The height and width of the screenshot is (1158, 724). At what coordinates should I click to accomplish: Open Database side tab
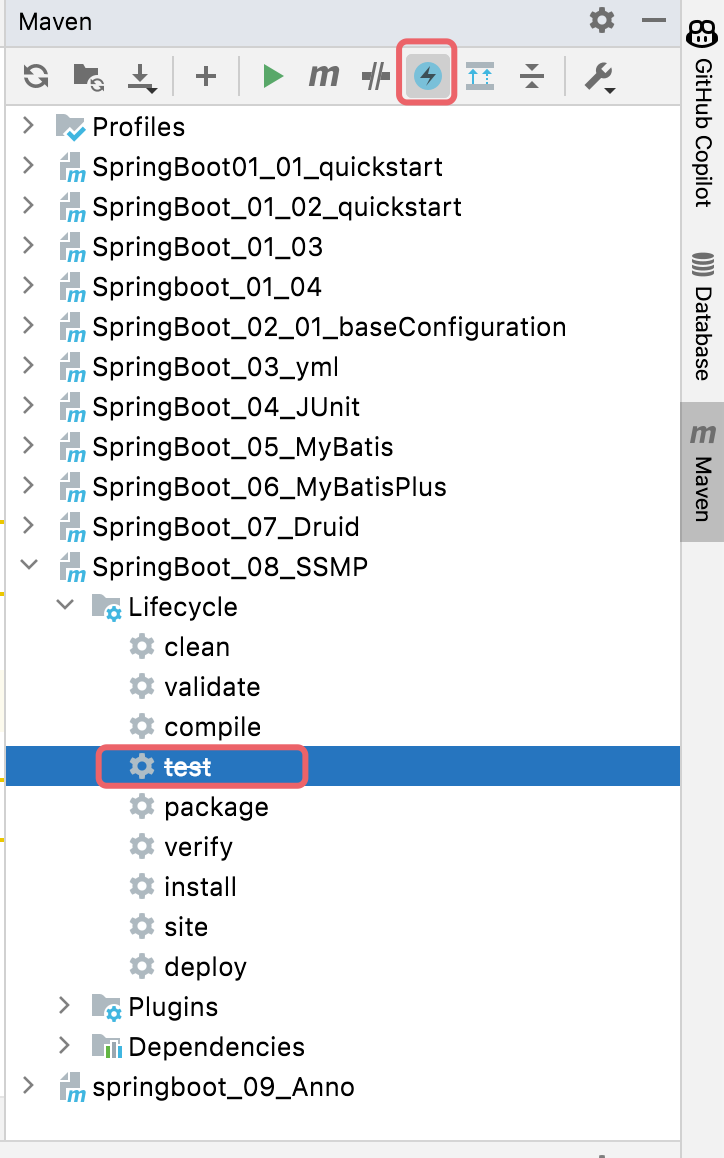(703, 317)
